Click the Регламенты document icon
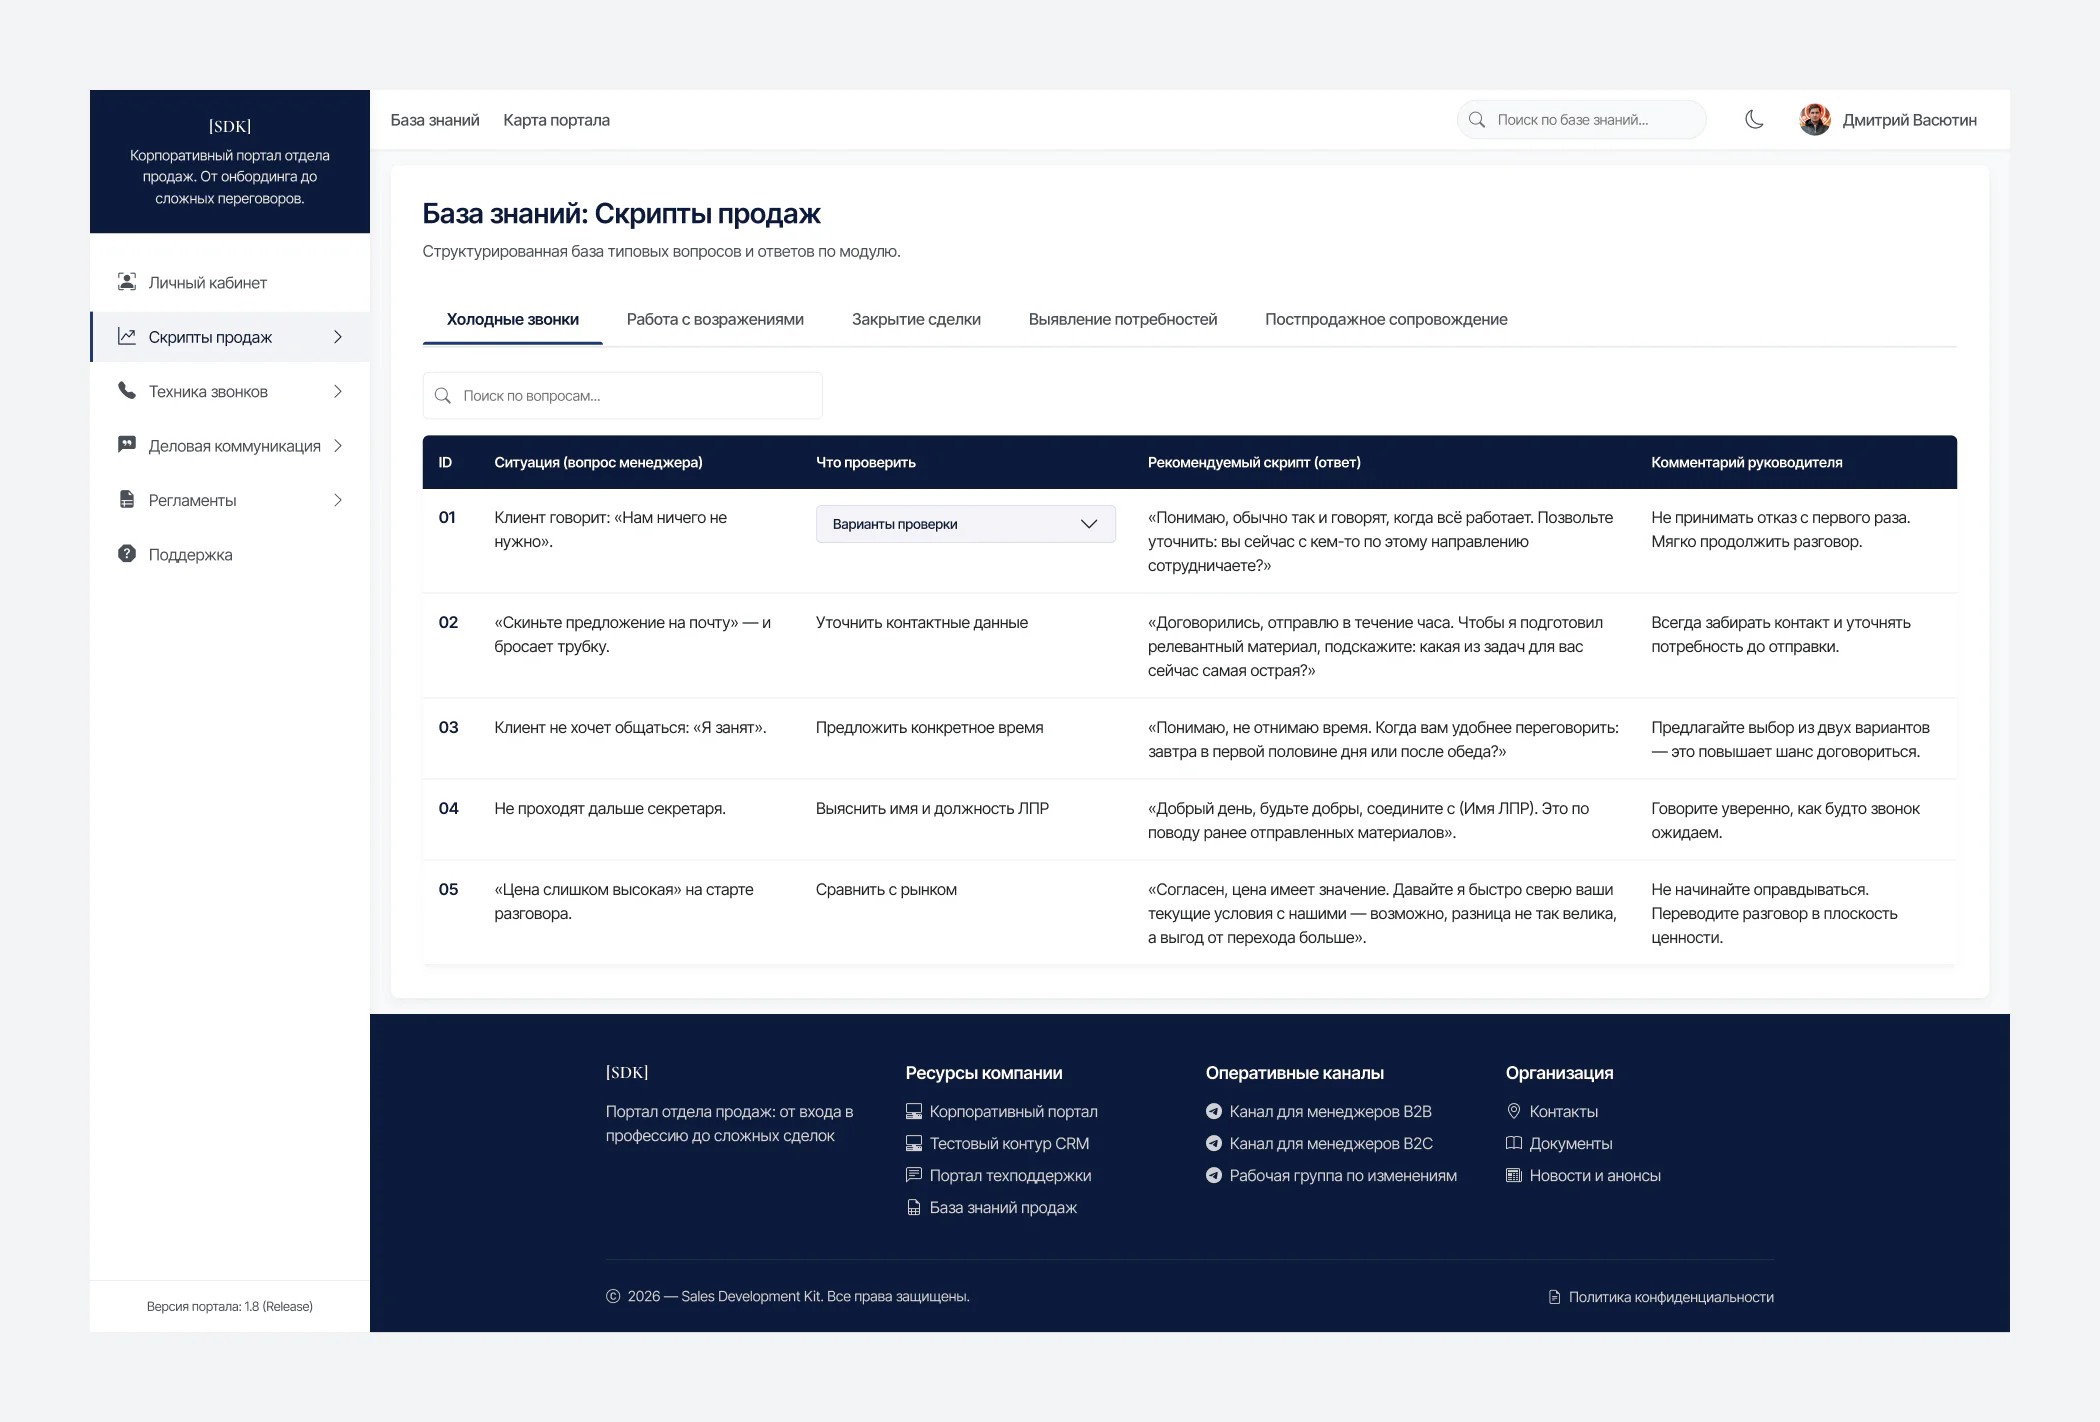Viewport: 2100px width, 1422px height. pyautogui.click(x=127, y=500)
